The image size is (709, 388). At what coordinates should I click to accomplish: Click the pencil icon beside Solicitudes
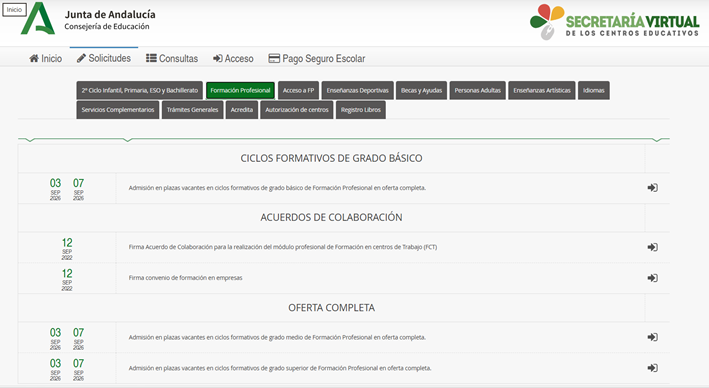pos(81,58)
